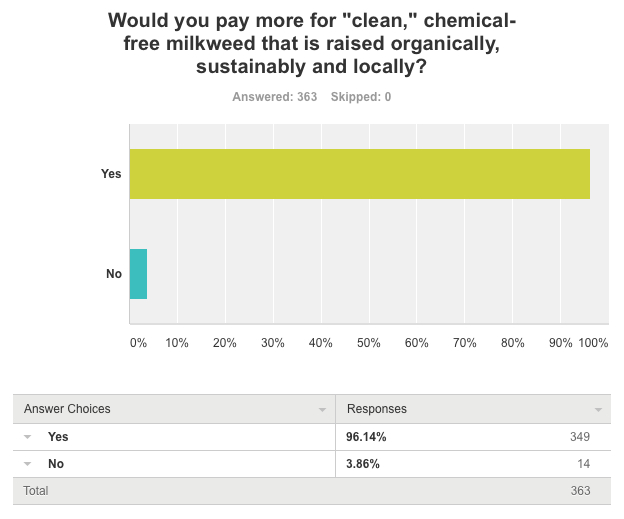Select the 349 response count

[580, 437]
